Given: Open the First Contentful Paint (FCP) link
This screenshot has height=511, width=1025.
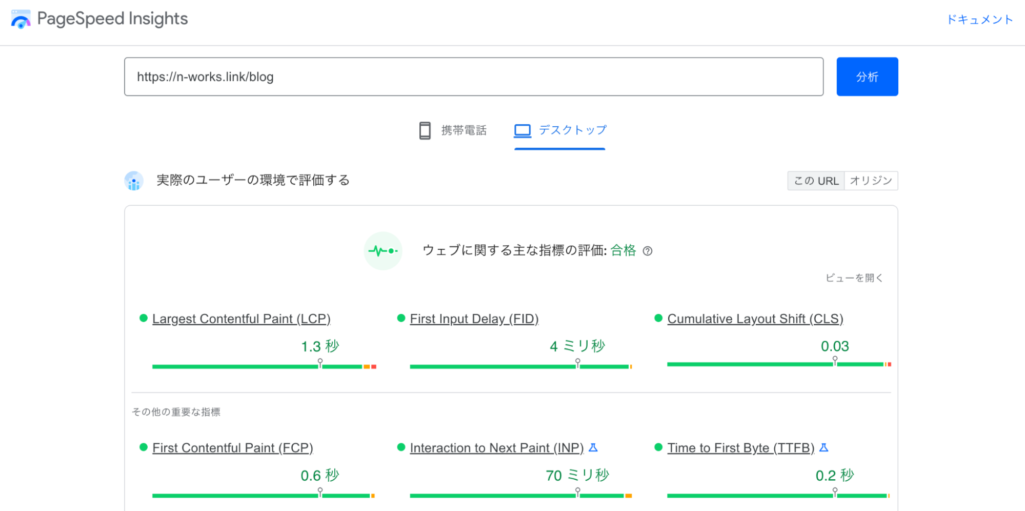Looking at the screenshot, I should pyautogui.click(x=233, y=448).
